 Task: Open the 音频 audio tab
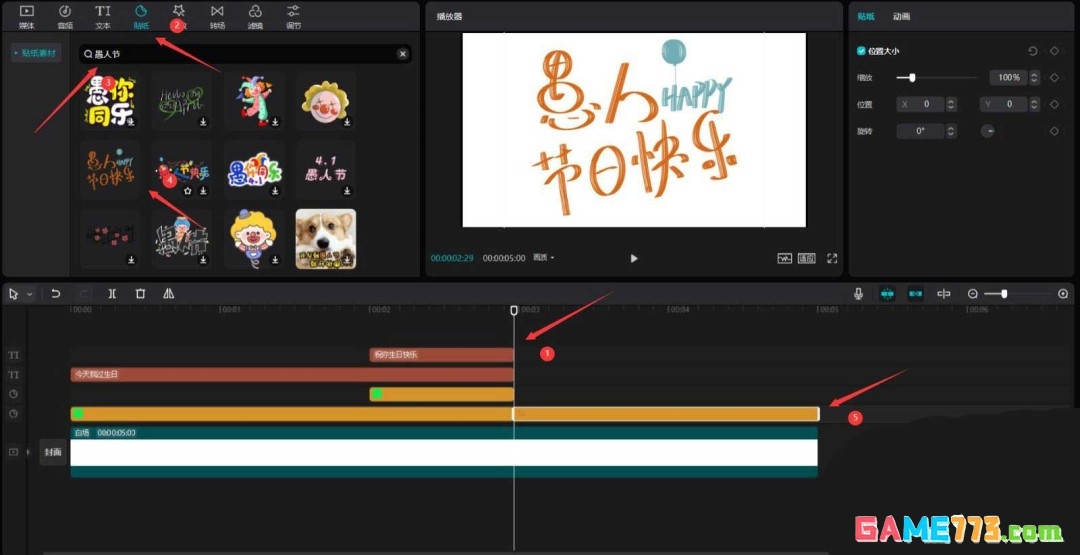tap(65, 17)
